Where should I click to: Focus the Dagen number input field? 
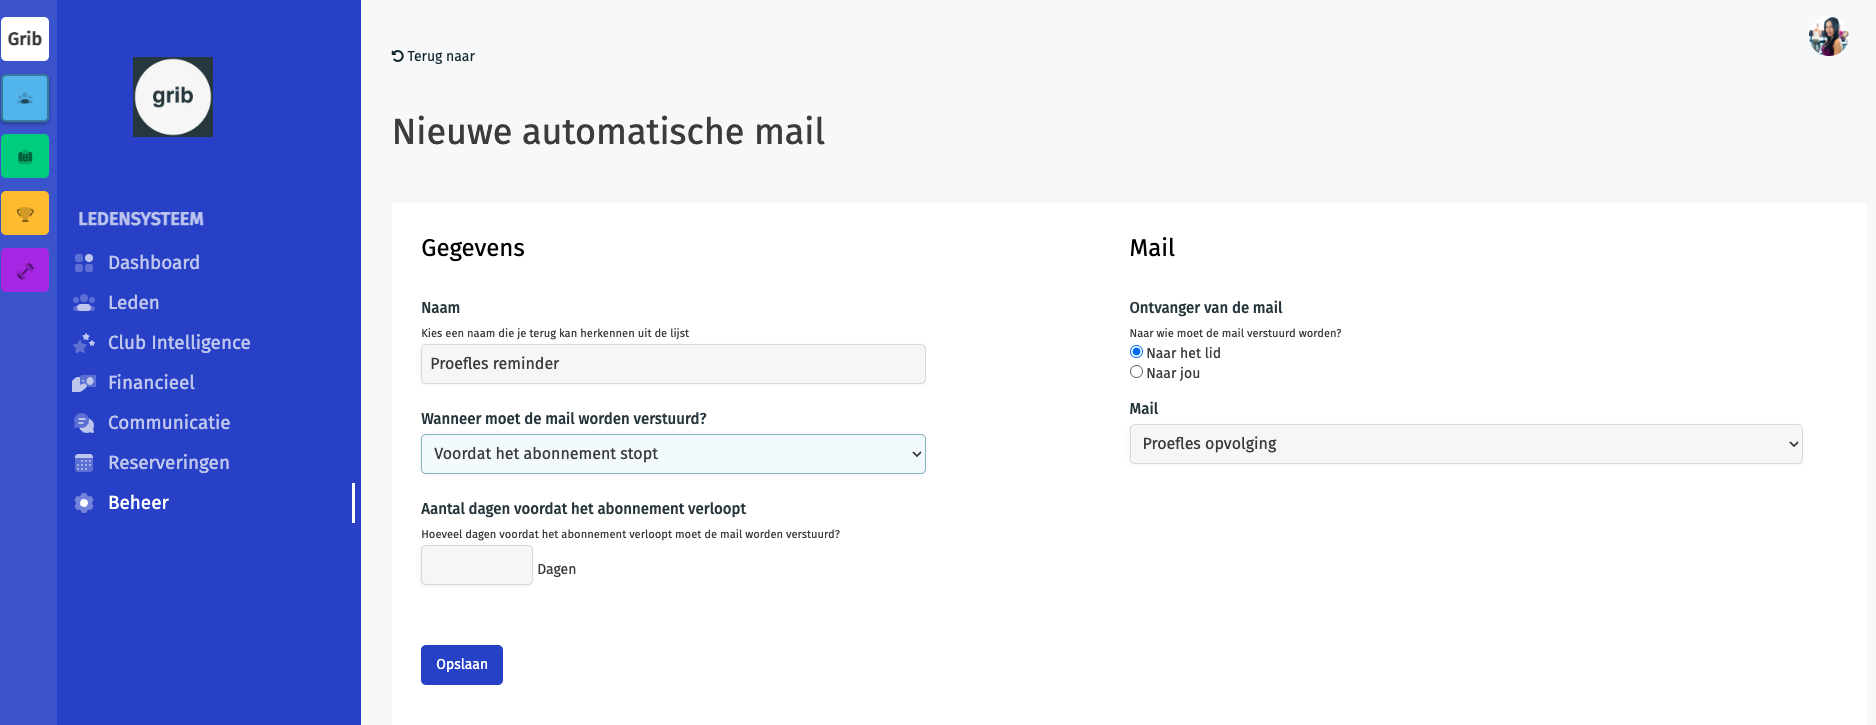coord(477,565)
